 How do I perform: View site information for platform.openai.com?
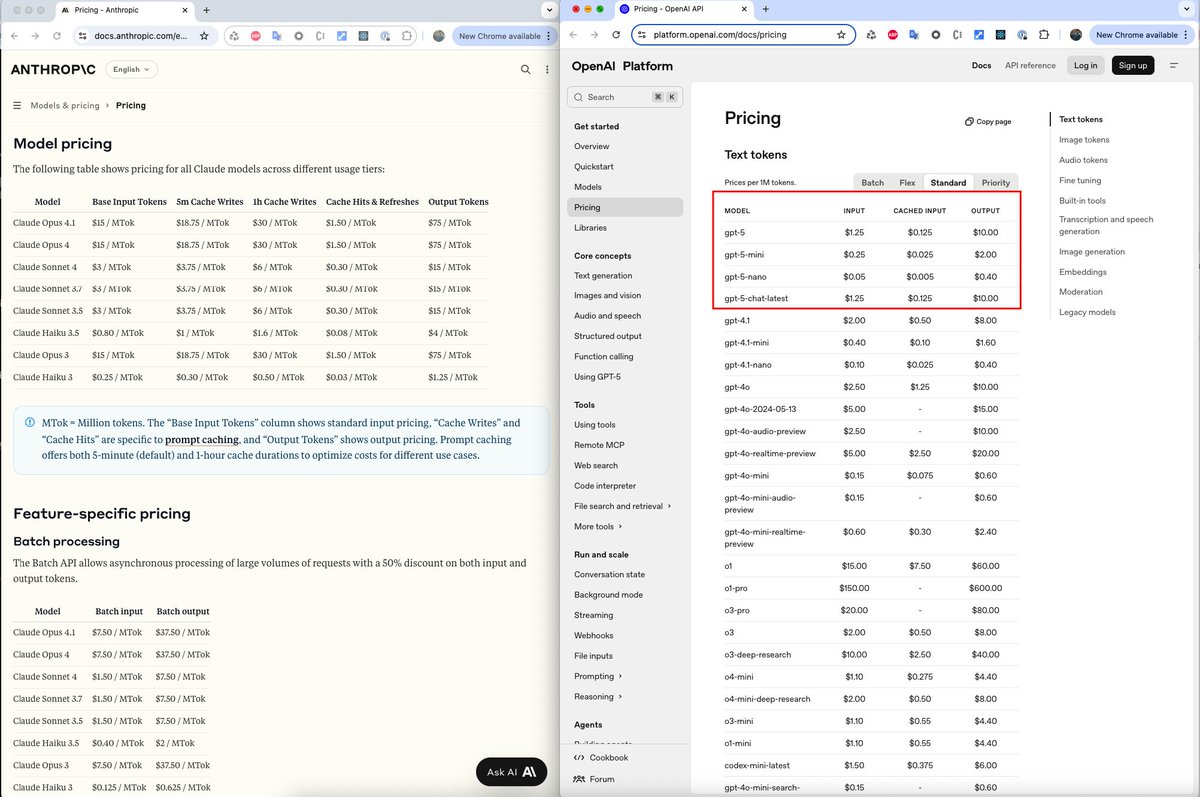point(643,35)
